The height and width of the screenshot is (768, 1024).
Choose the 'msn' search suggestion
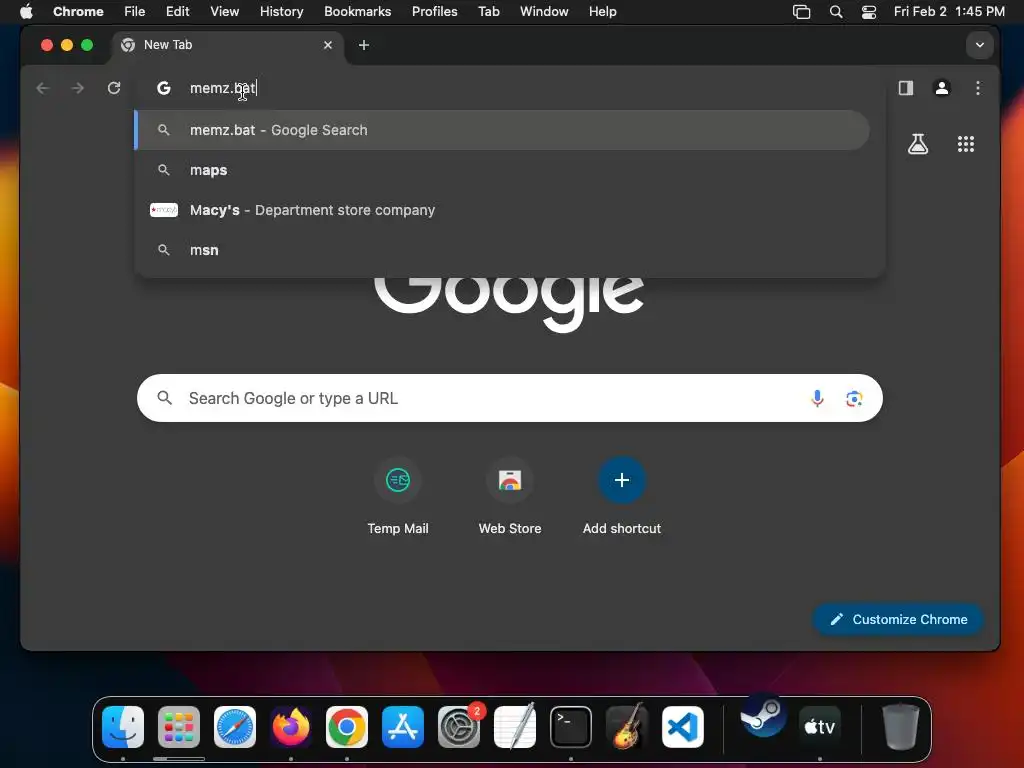pyautogui.click(x=502, y=250)
